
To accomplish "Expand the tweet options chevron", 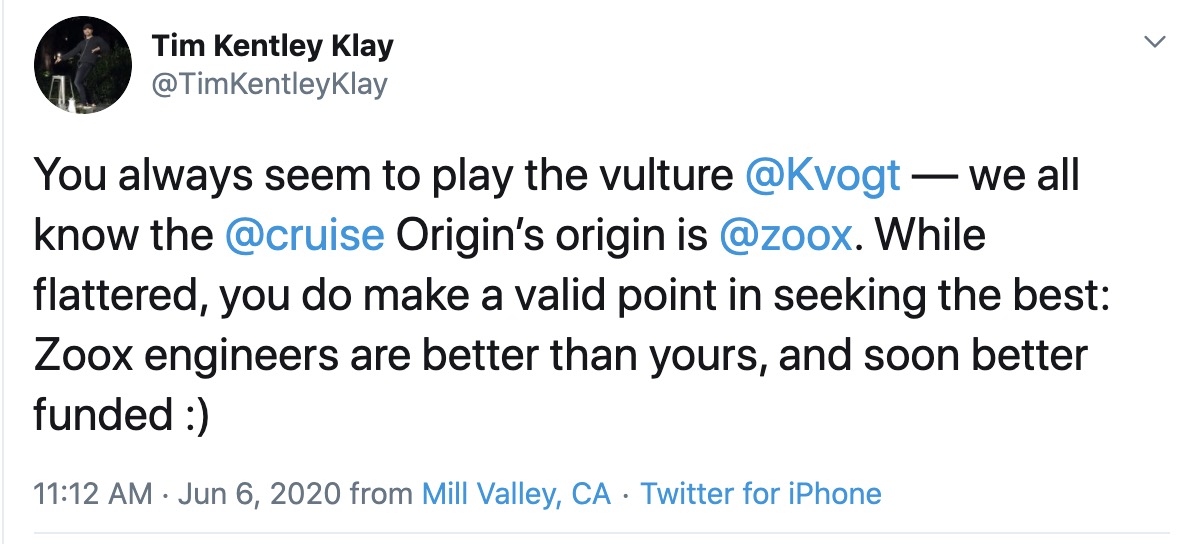I will tap(1155, 42).
